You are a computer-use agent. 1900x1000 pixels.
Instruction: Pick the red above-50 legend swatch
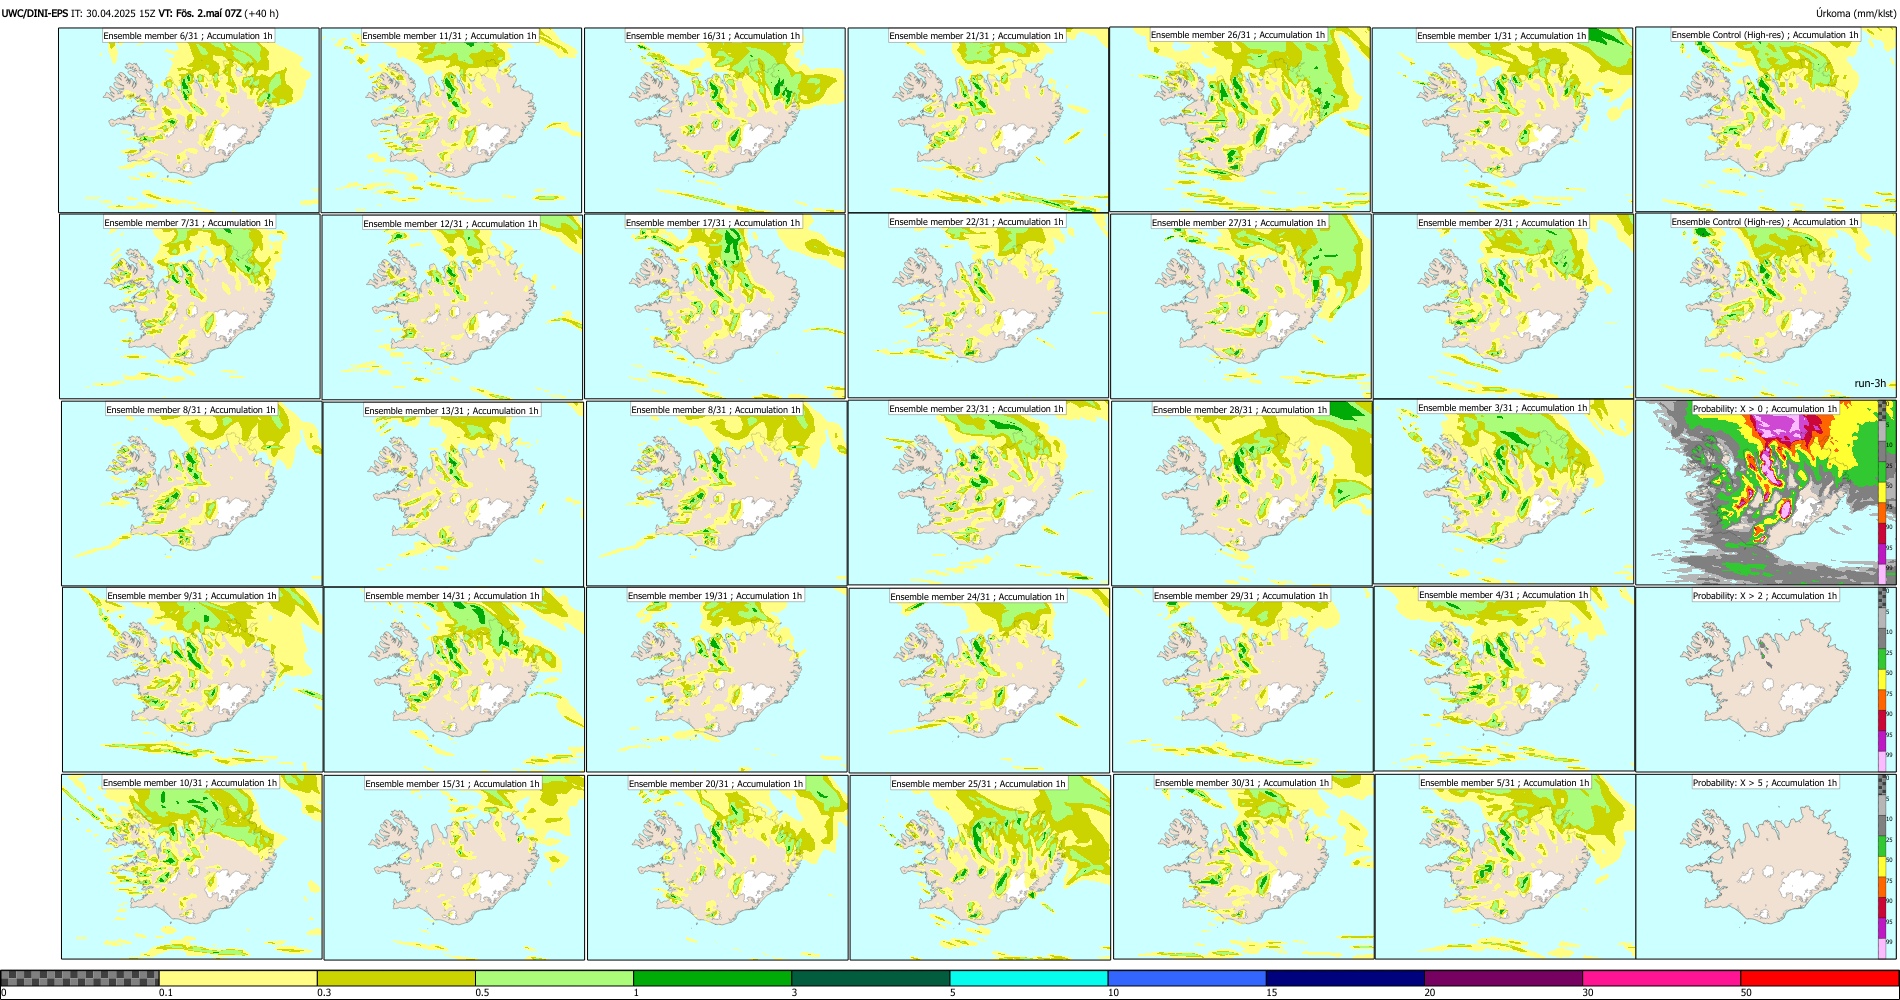1819,978
